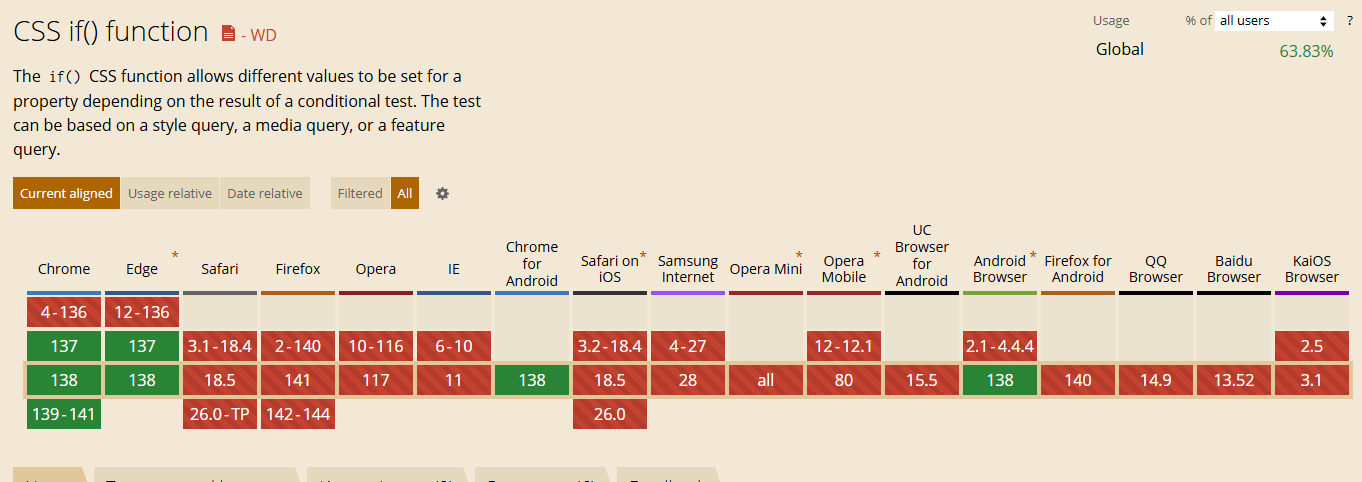
Task: Select the Filtered browsers option
Action: pos(360,193)
